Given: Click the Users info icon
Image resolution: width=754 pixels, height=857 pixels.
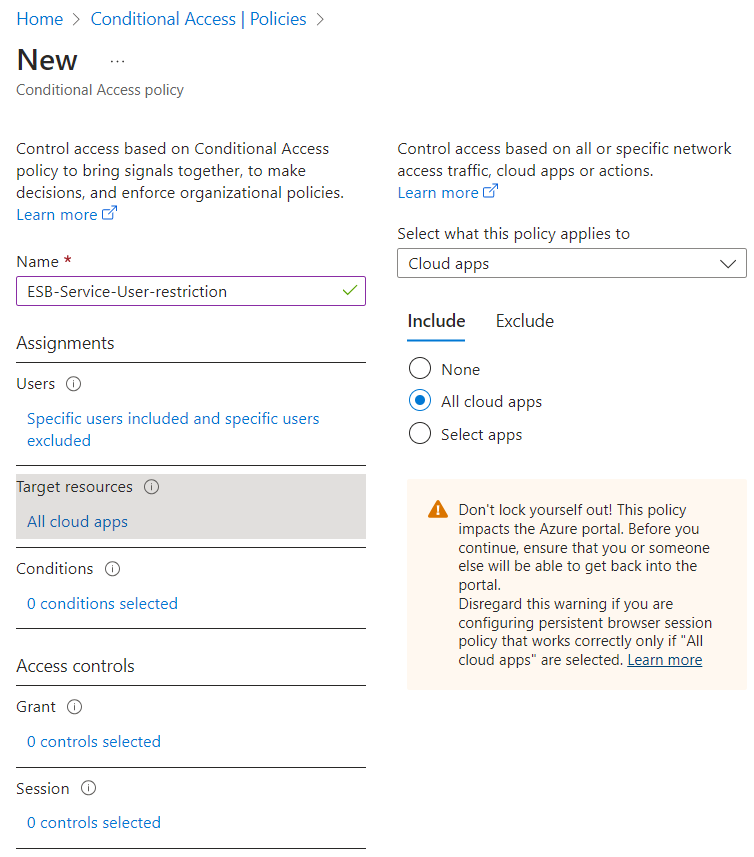Looking at the screenshot, I should [x=73, y=384].
